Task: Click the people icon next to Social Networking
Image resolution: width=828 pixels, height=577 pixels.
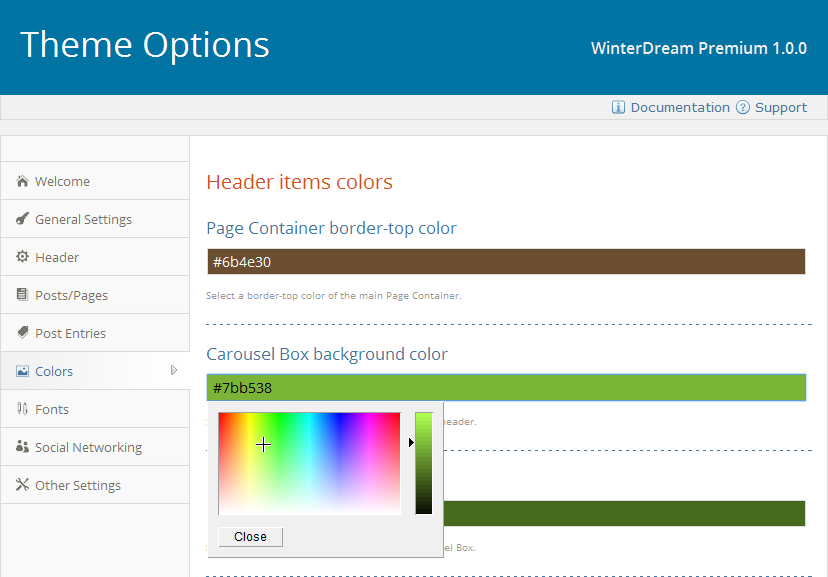Action: pyautogui.click(x=22, y=447)
